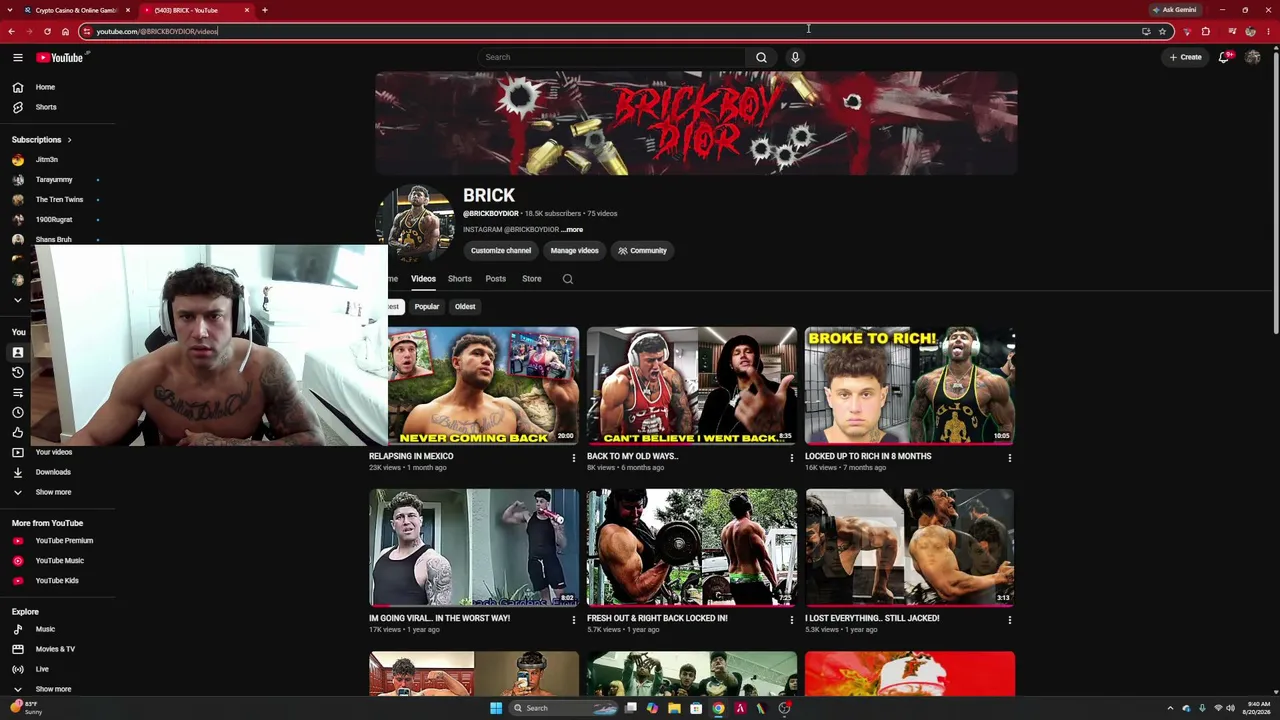Open History from the You section icons
This screenshot has width=1280, height=720.
coord(18,372)
